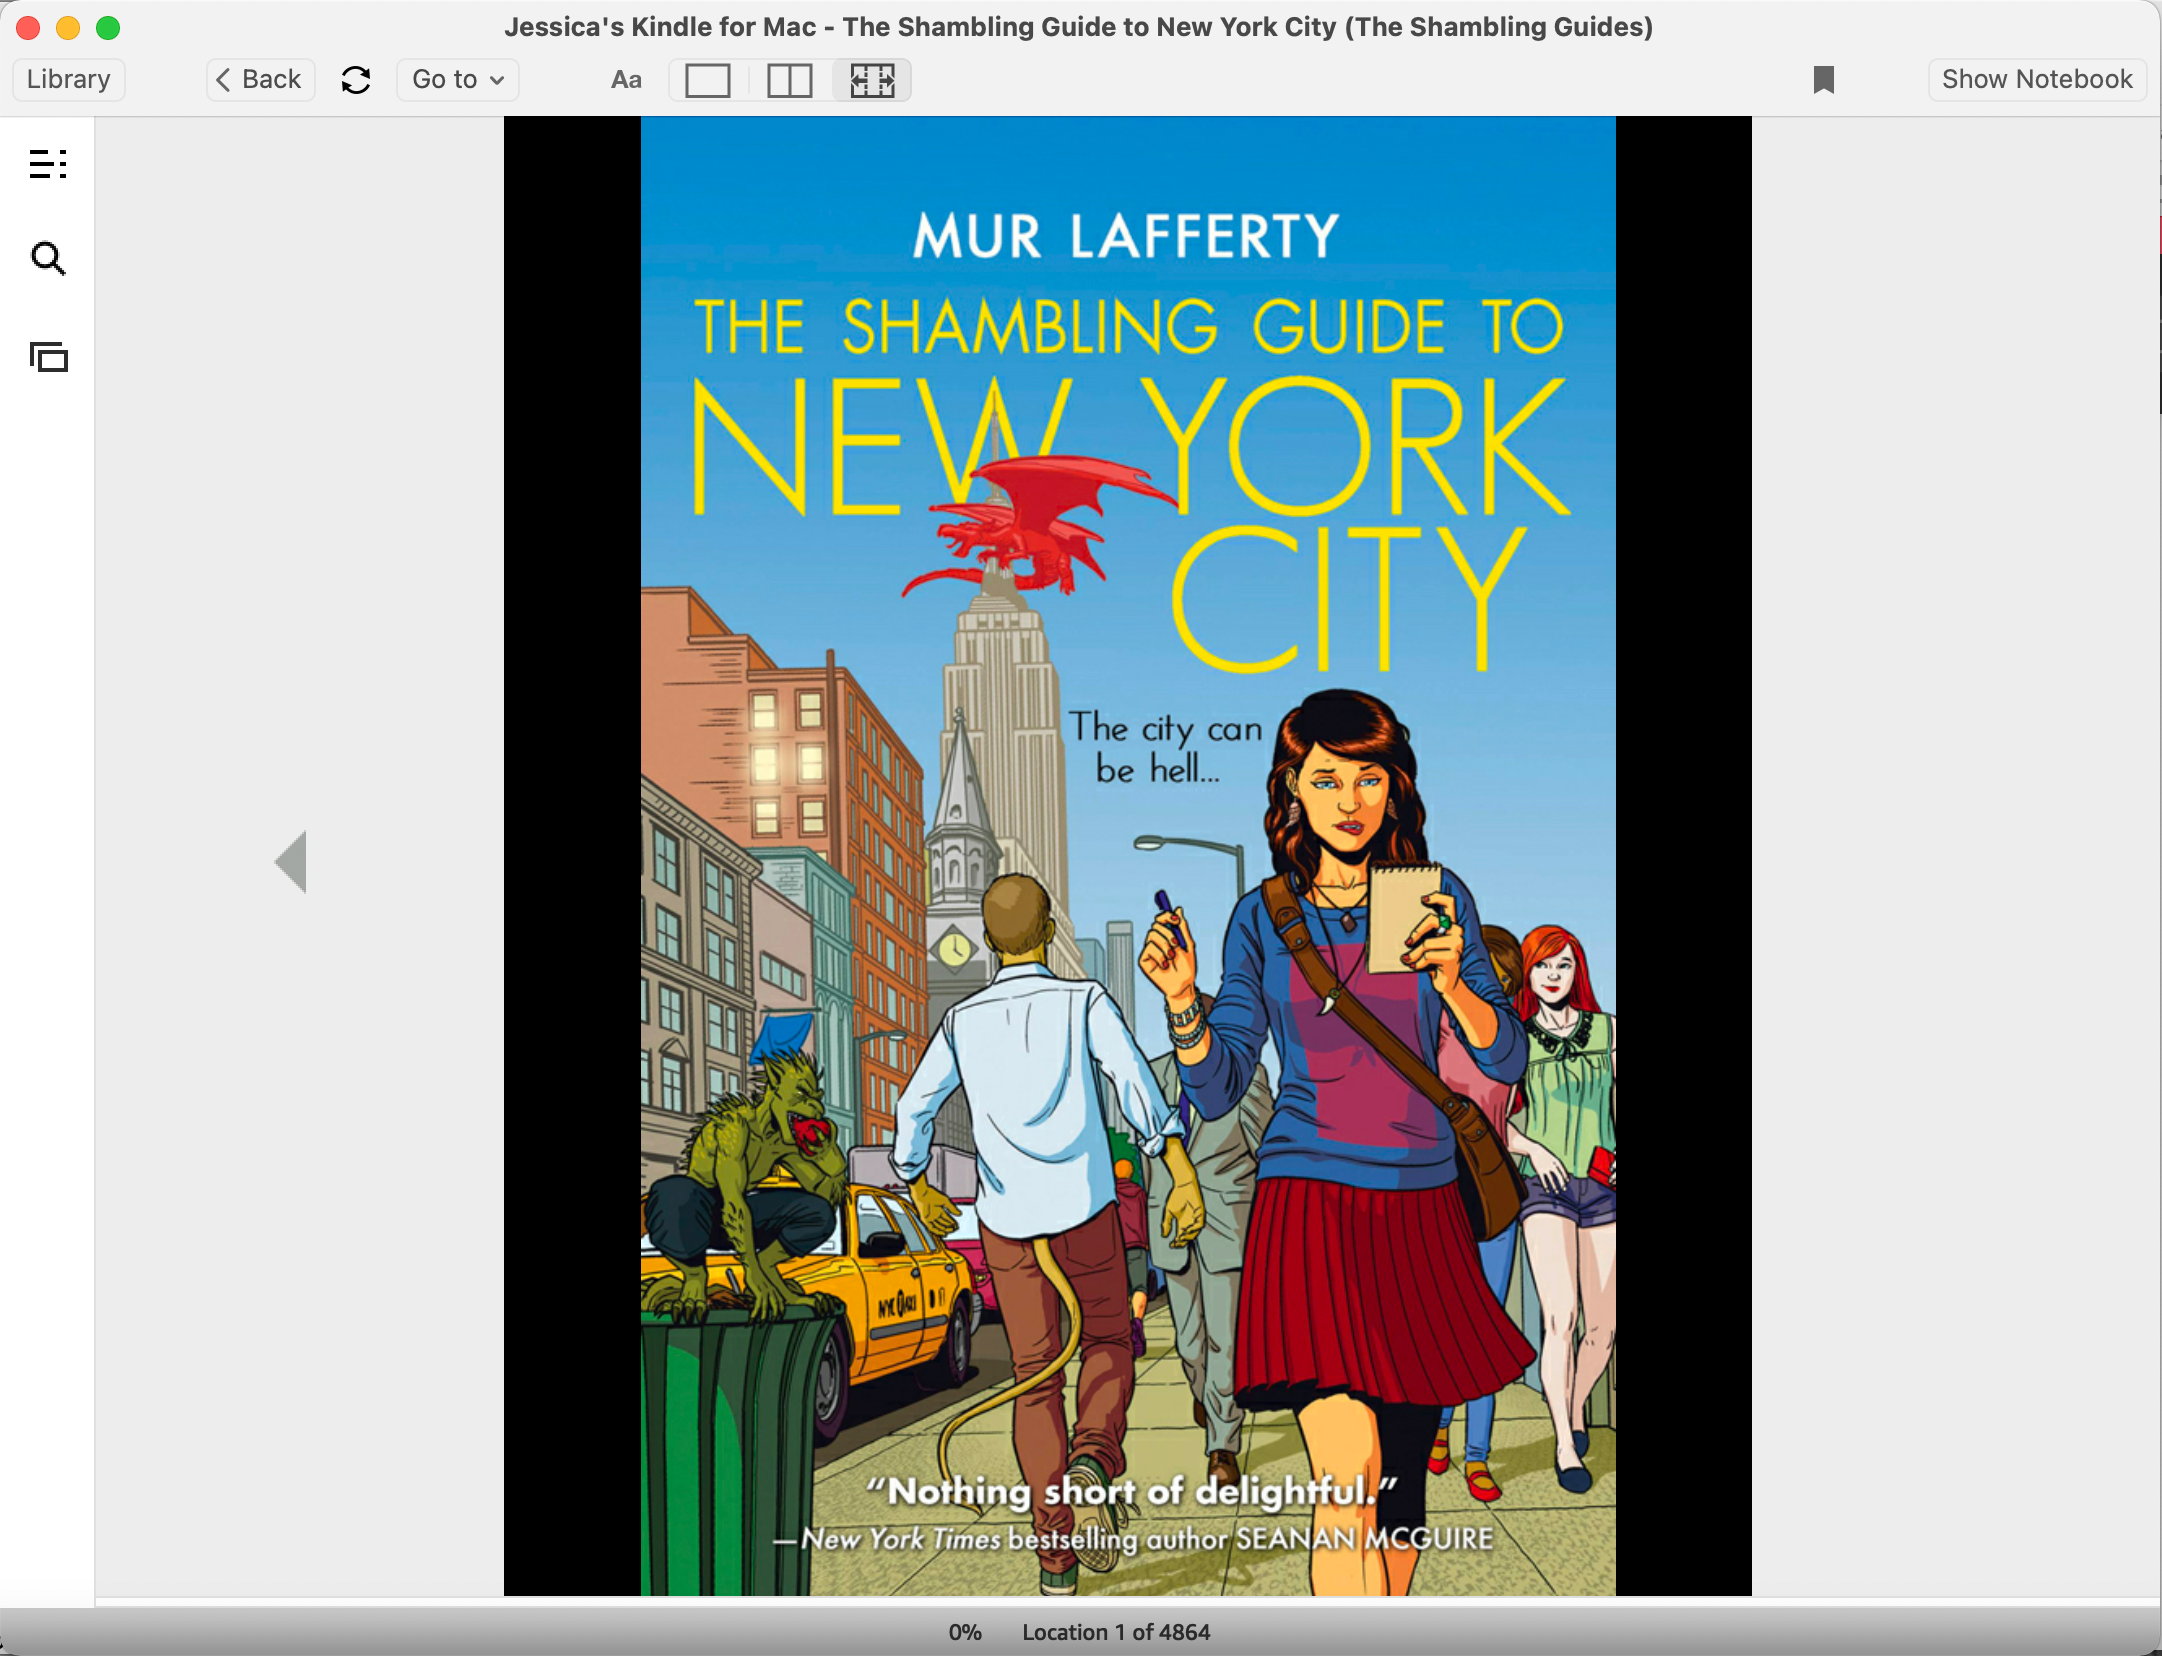The width and height of the screenshot is (2162, 1656).
Task: Click the Back navigation button
Action: coord(256,78)
